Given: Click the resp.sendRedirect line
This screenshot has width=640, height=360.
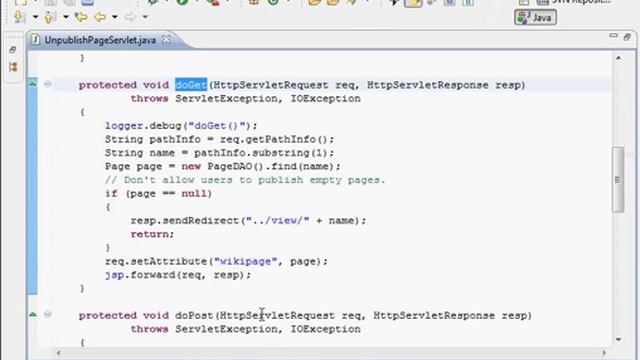Looking at the screenshot, I should (248, 220).
